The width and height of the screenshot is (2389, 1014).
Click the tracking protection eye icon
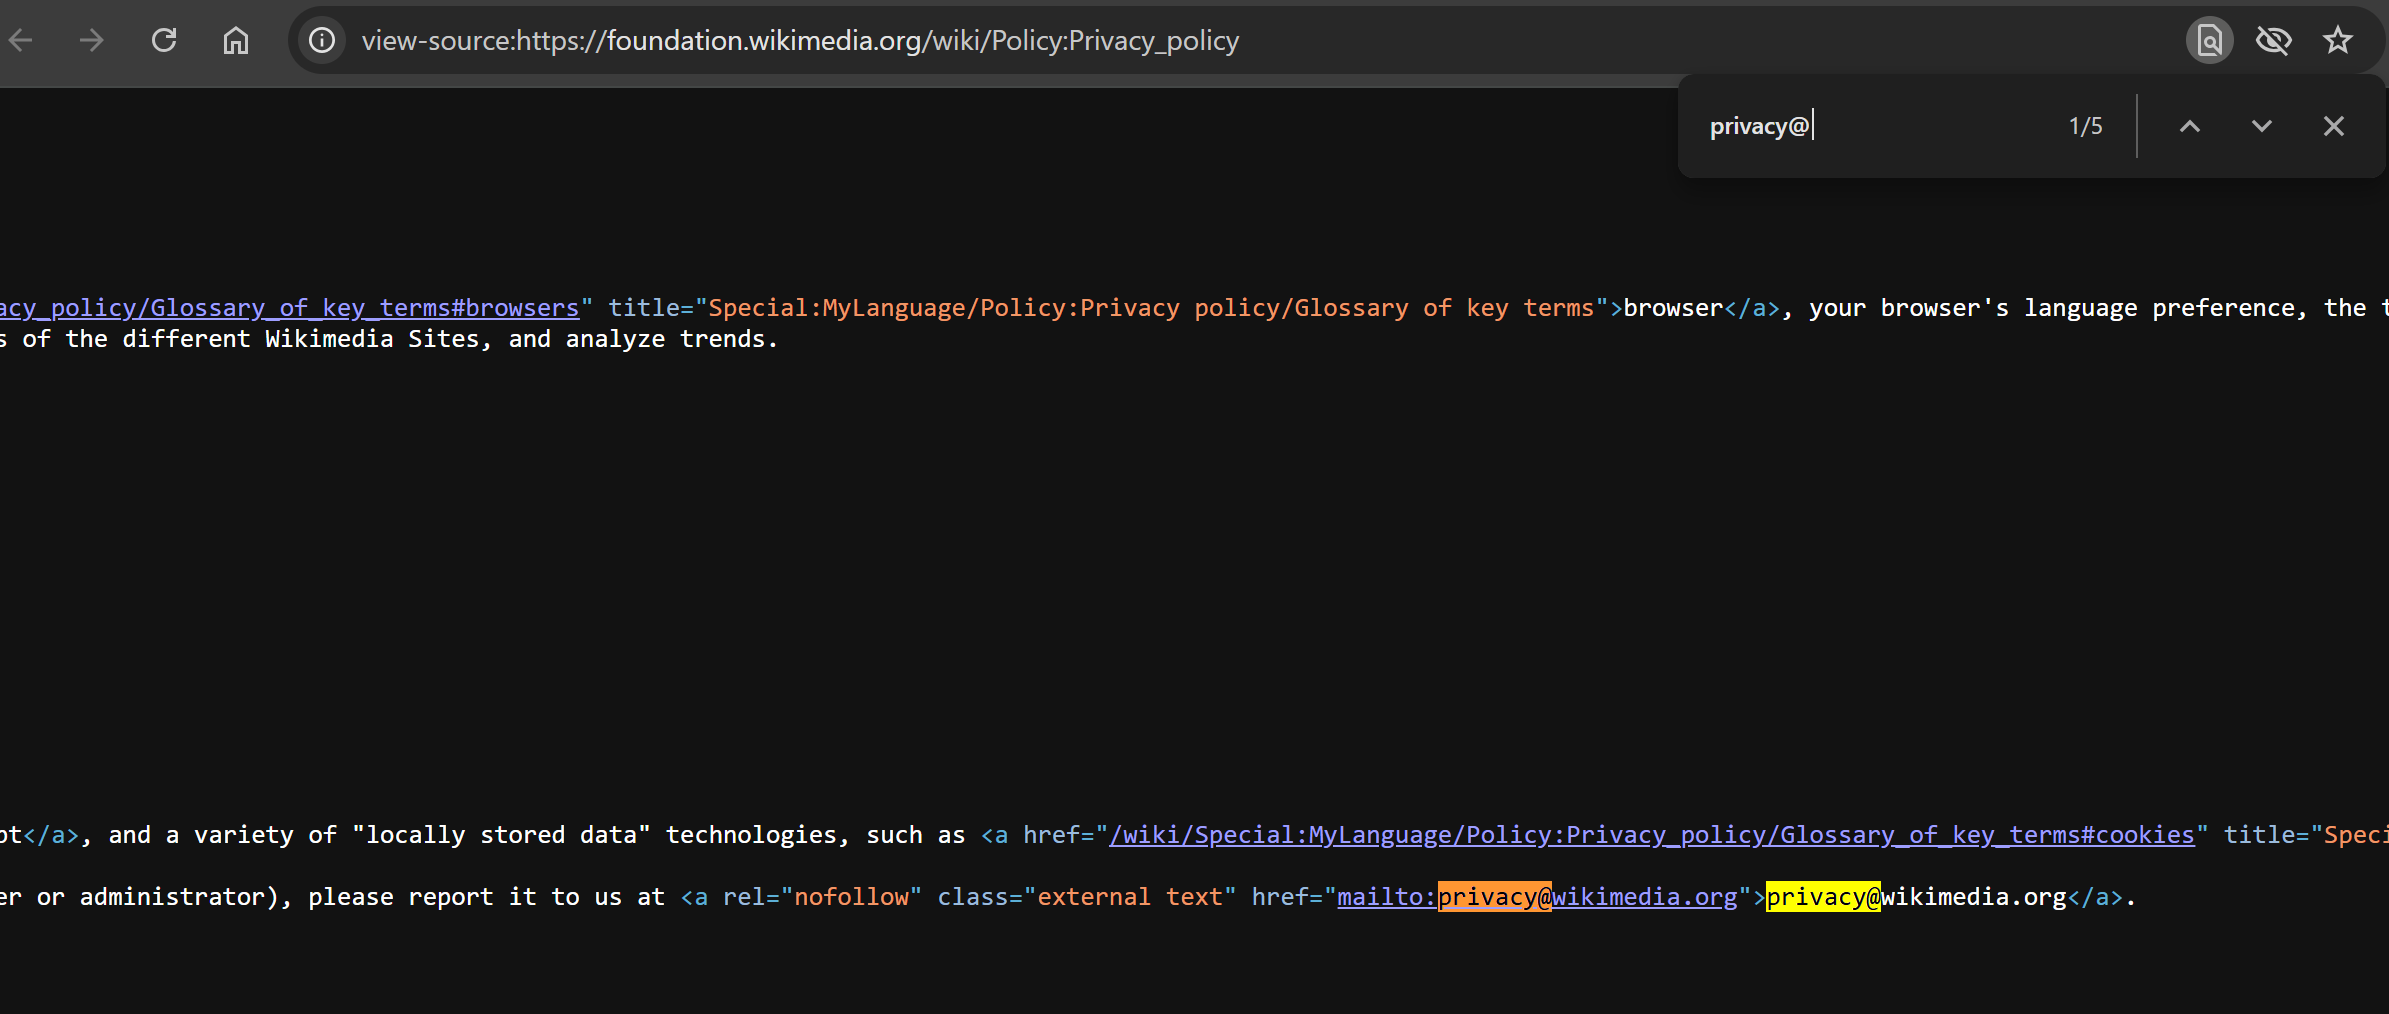tap(2274, 40)
